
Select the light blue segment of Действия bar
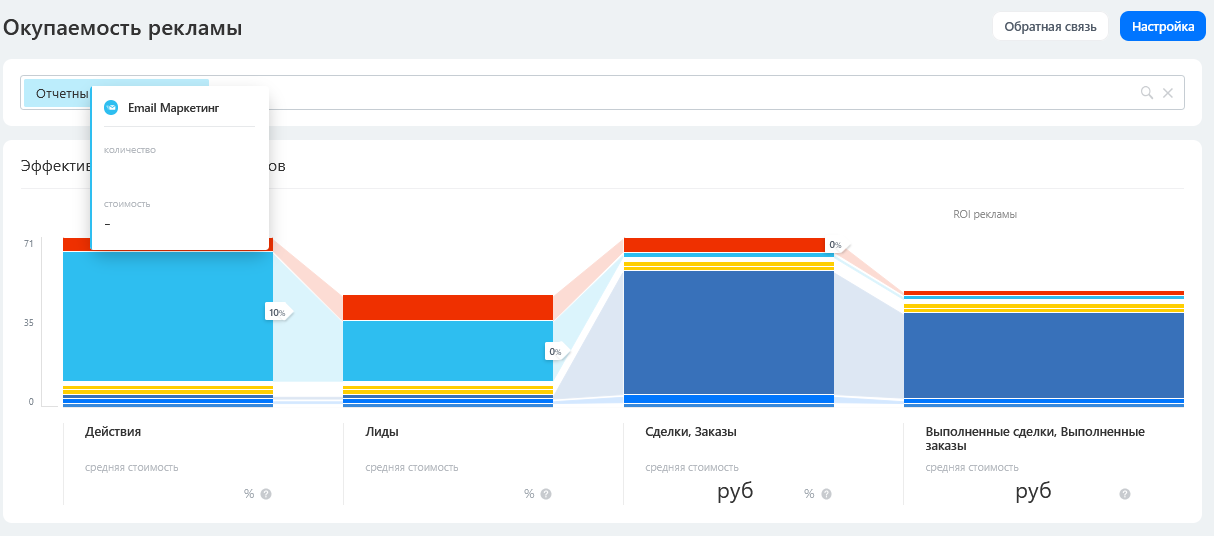[168, 316]
